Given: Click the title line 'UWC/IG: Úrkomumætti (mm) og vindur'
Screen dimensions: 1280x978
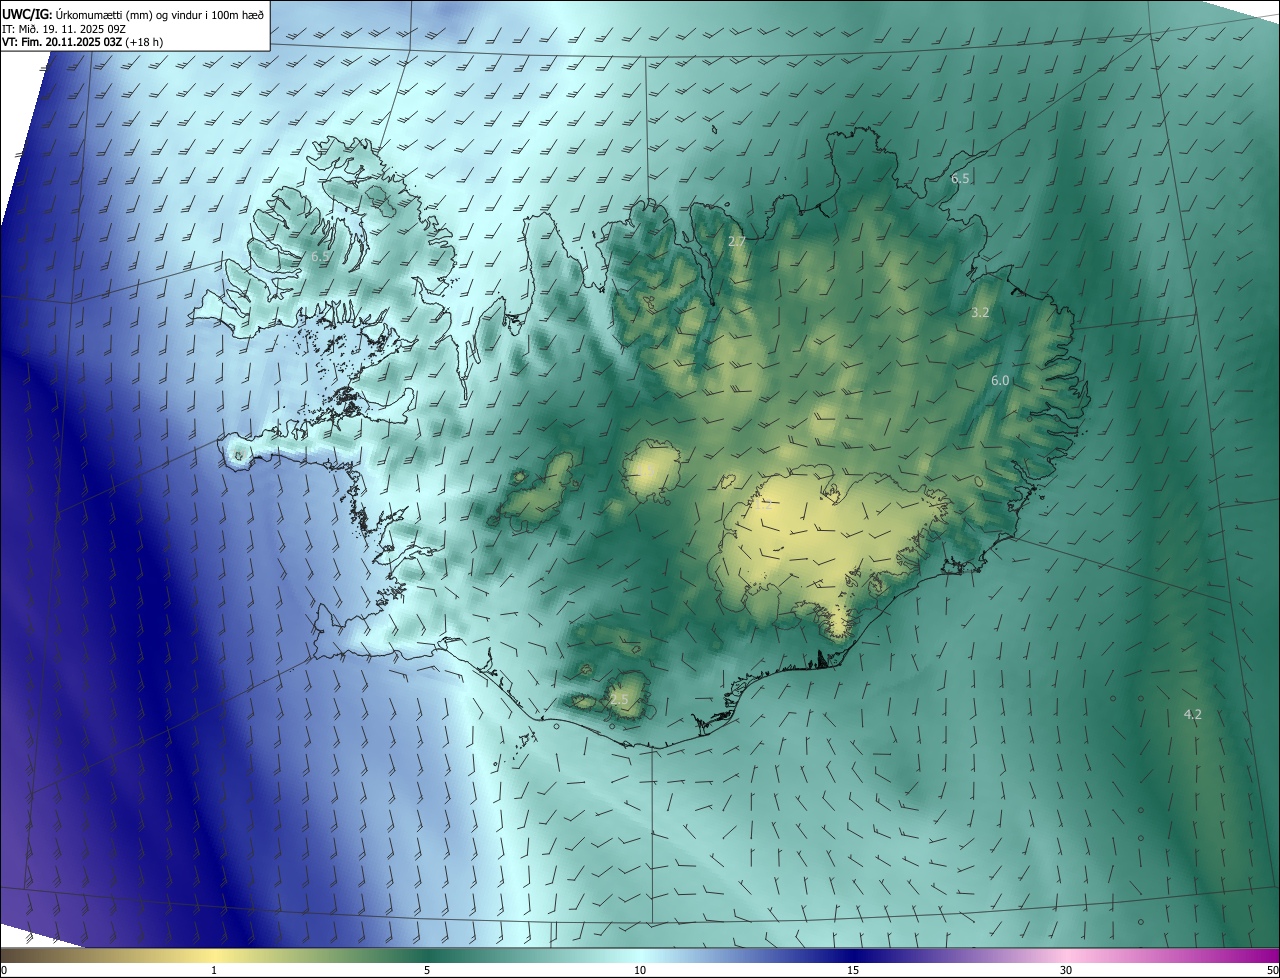Looking at the screenshot, I should pos(134,13).
